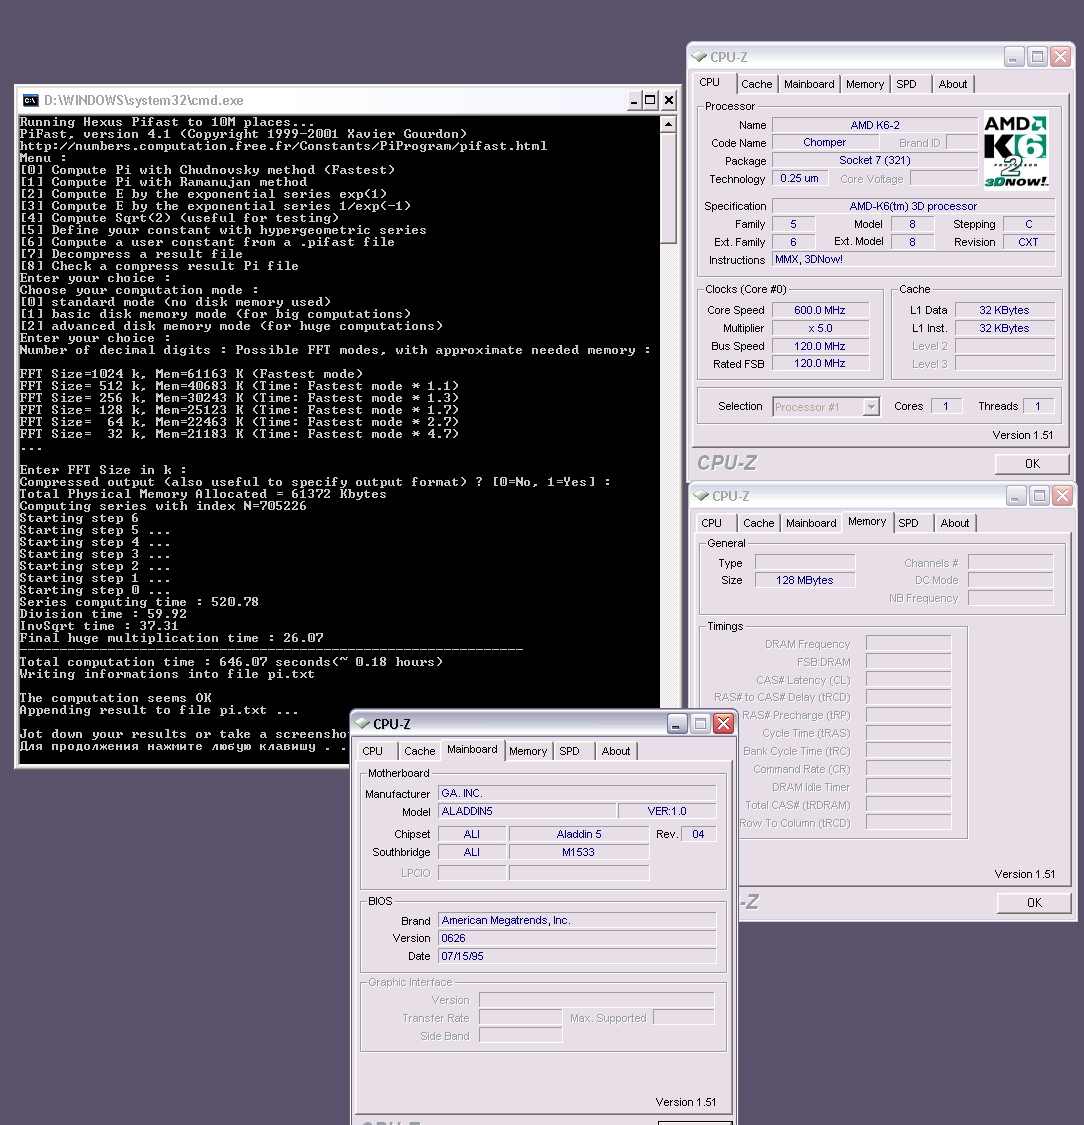Switch to Memory tab in top CPU-Z window
Viewport: 1084px width, 1125px height.
click(864, 85)
